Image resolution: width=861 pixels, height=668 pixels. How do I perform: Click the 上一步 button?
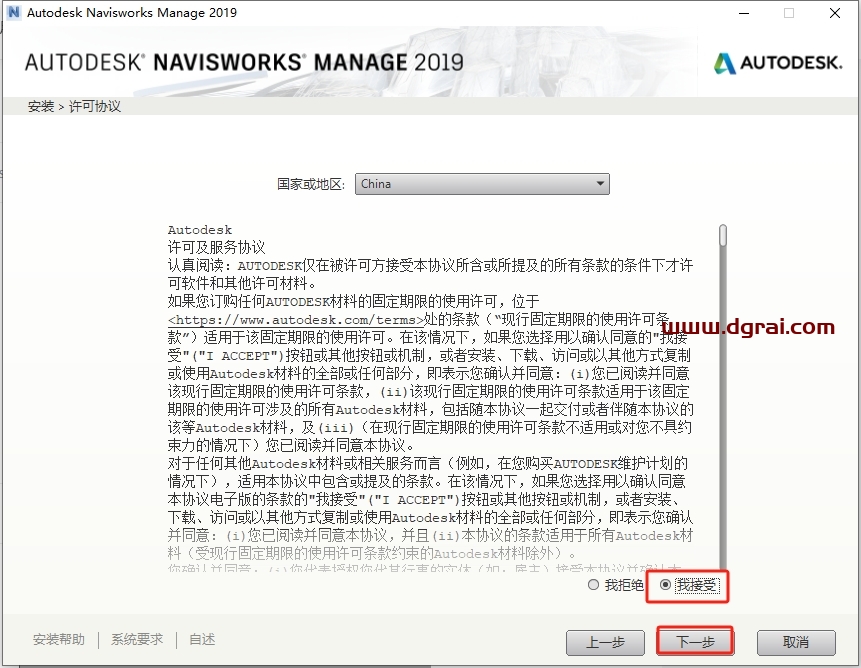click(605, 642)
